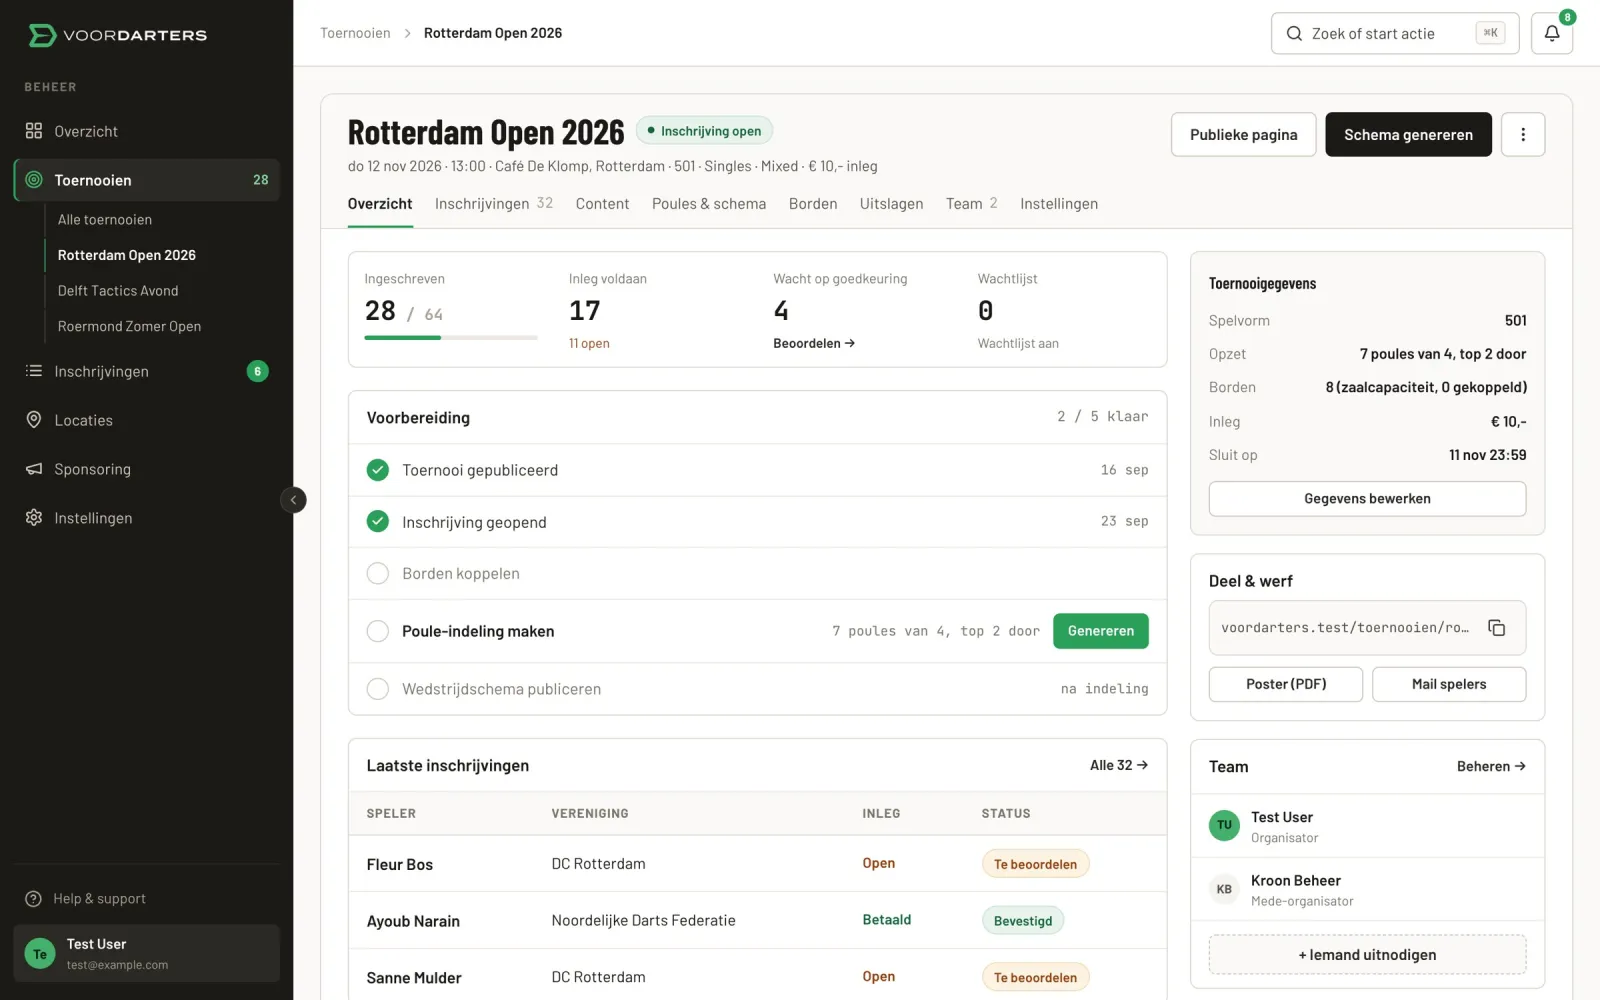Image resolution: width=1600 pixels, height=1000 pixels.
Task: Click Gegevens bewerken
Action: pos(1367,499)
